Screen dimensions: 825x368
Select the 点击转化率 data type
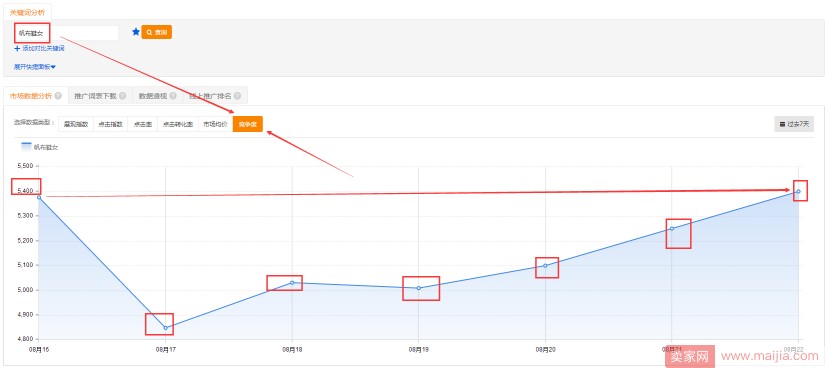tap(178, 124)
